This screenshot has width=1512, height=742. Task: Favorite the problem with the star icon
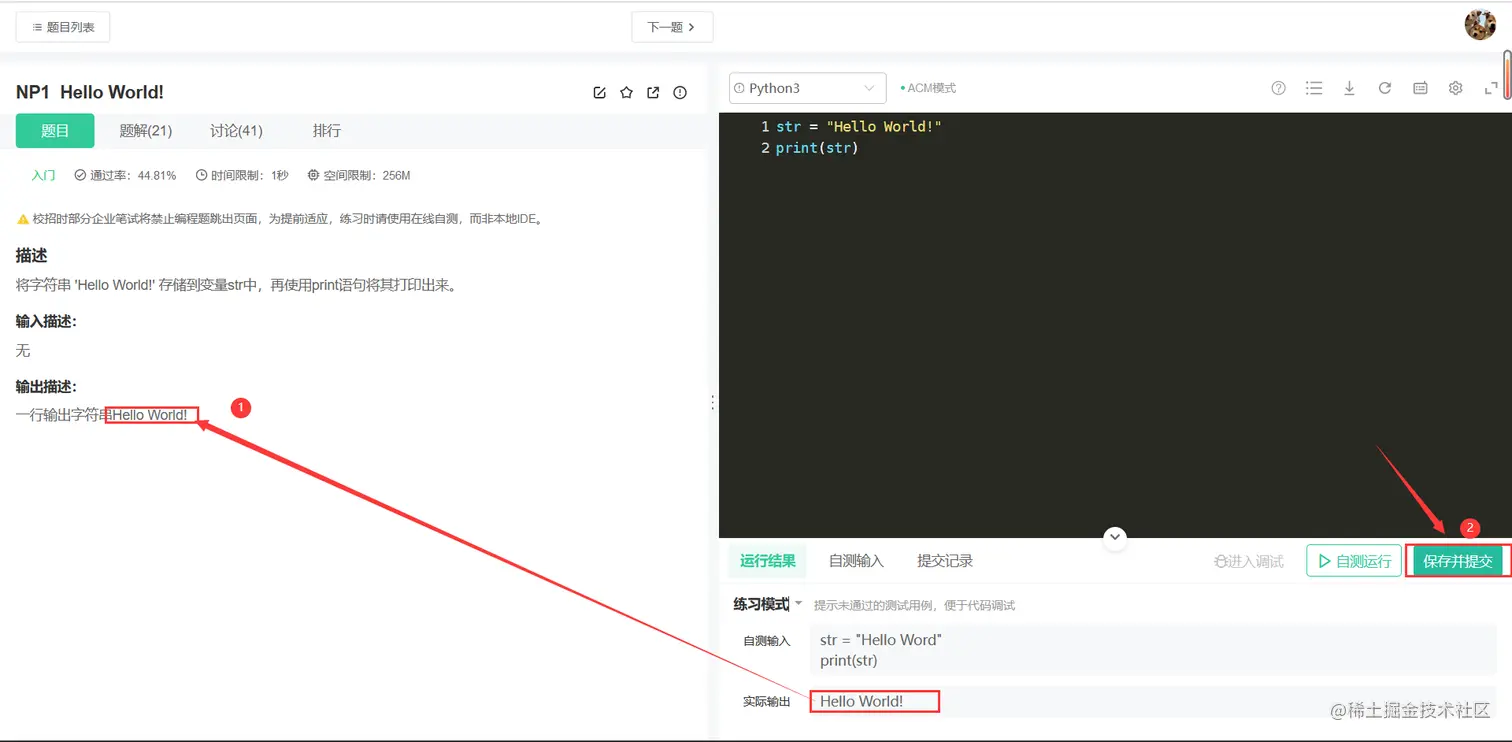coord(626,93)
